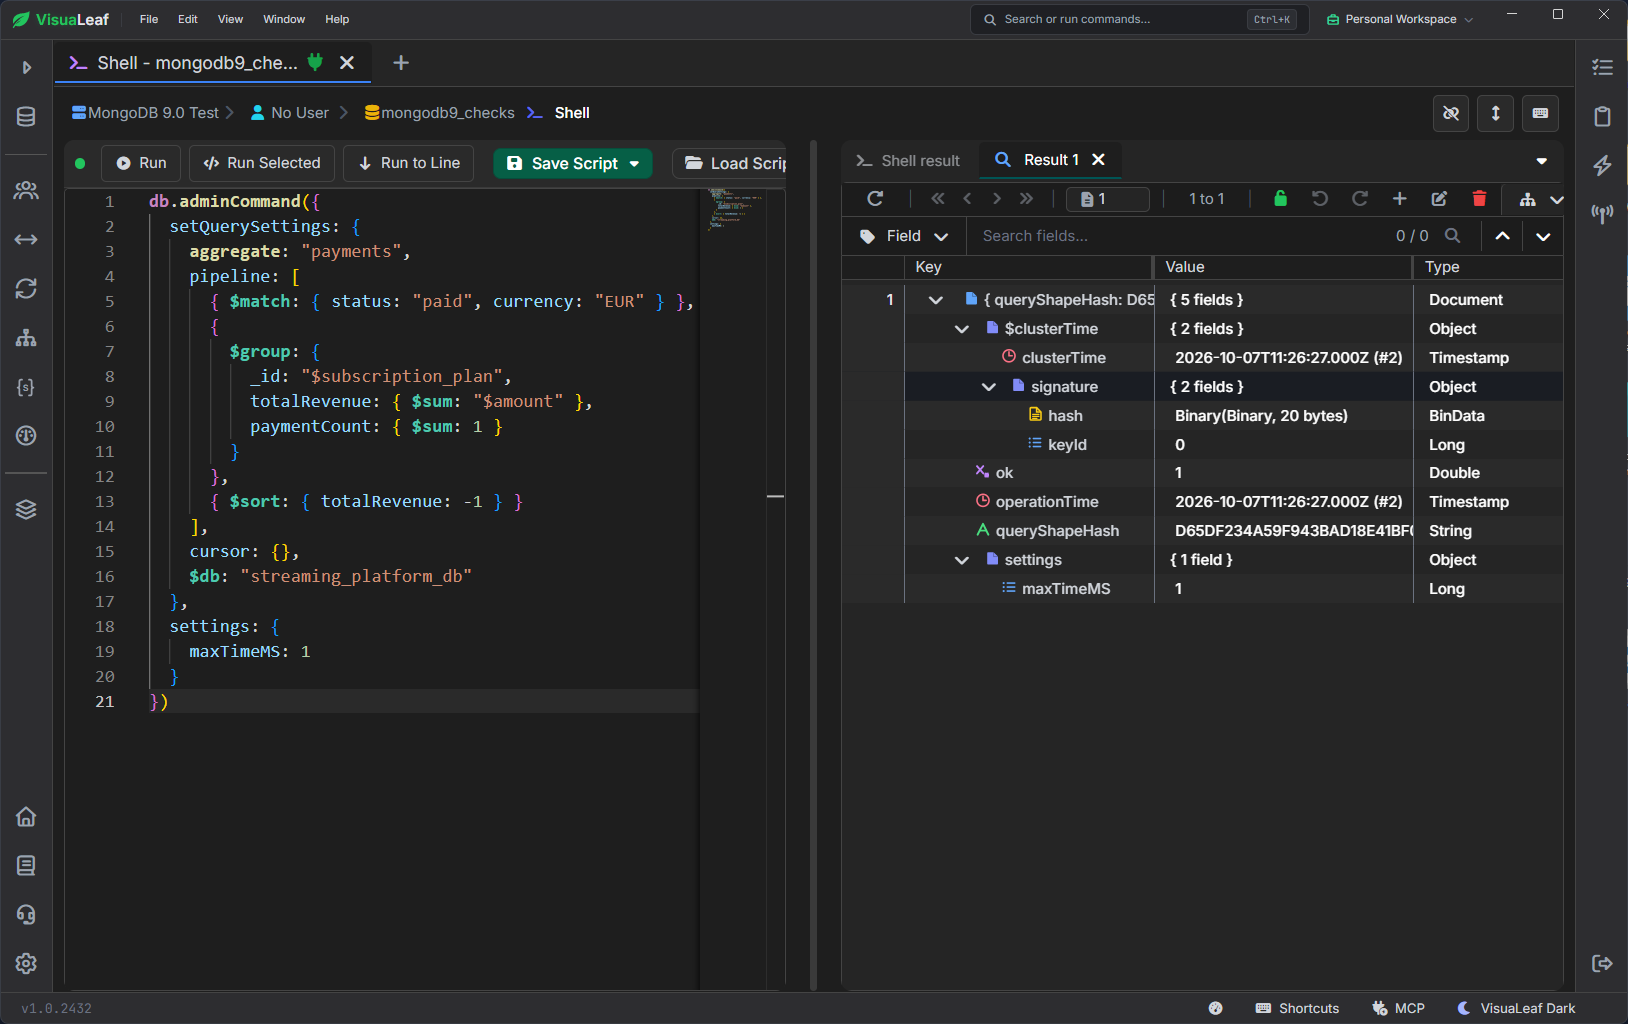
Task: Open the home icon in sidebar
Action: (x=26, y=817)
